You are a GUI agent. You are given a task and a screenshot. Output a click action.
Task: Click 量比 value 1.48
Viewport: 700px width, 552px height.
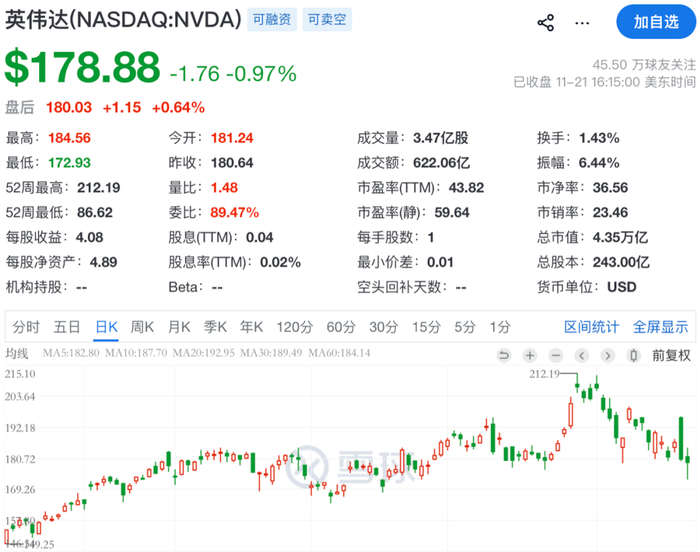225,188
